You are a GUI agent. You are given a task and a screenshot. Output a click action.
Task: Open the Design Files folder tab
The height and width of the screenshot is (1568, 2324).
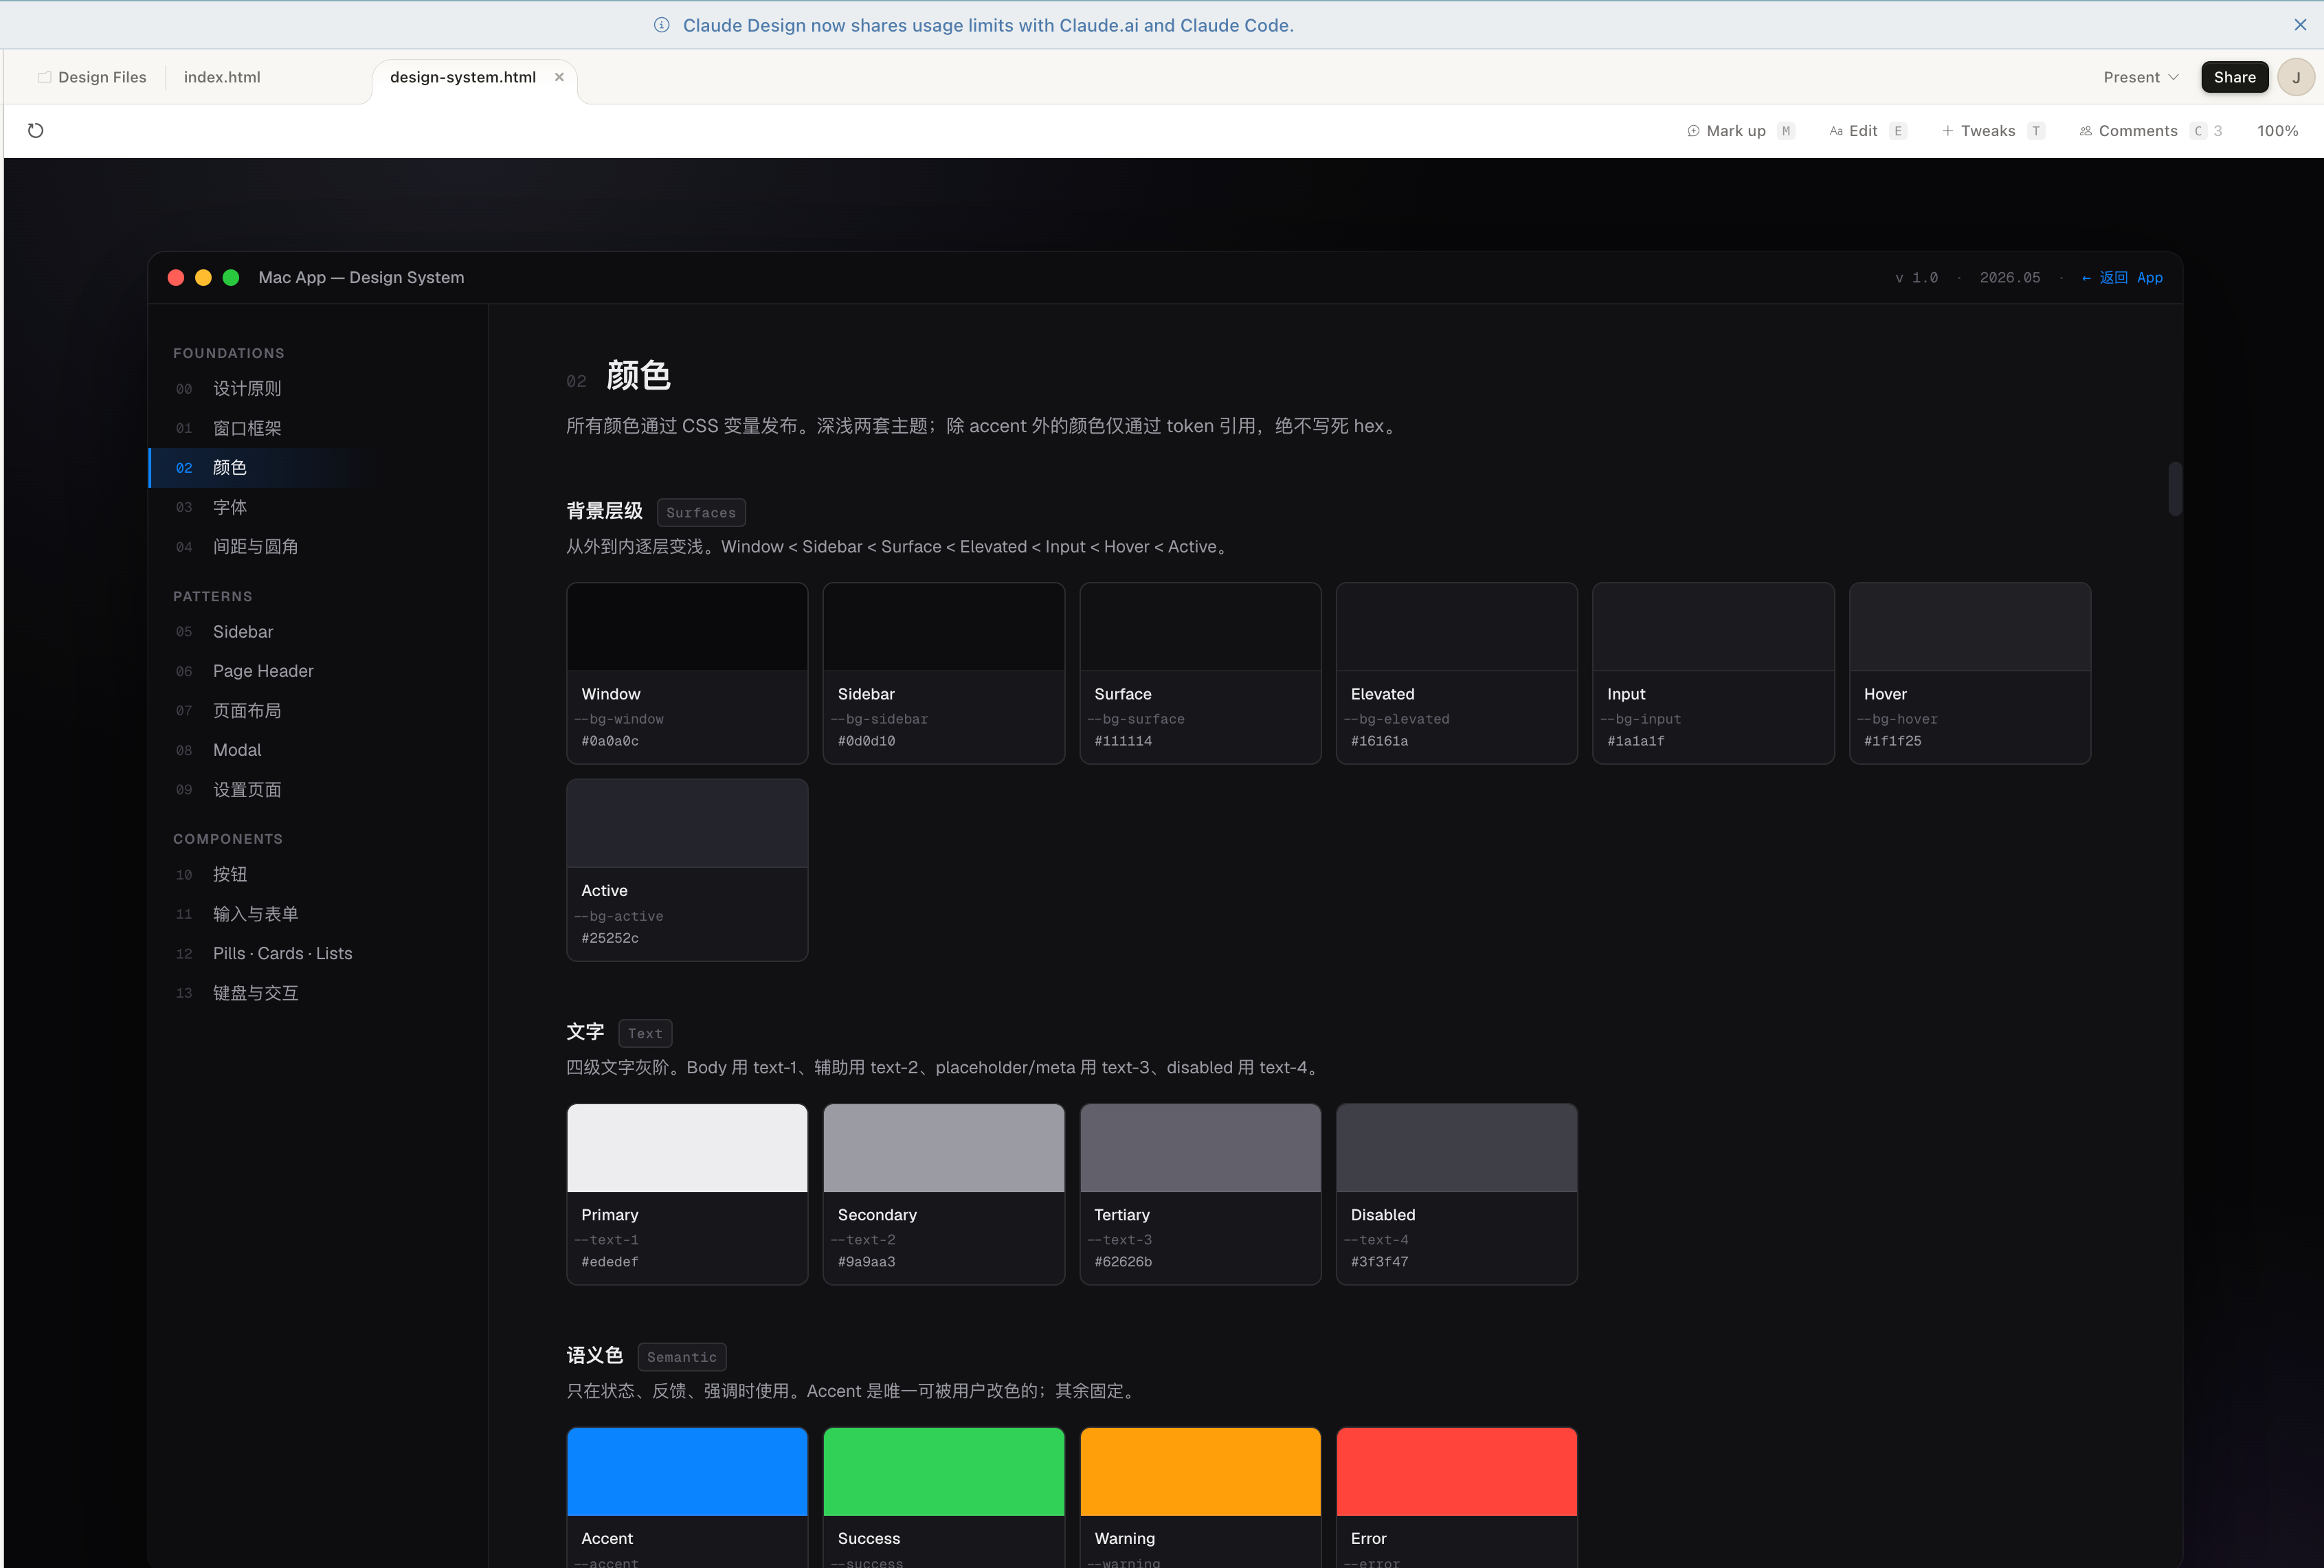coord(92,77)
